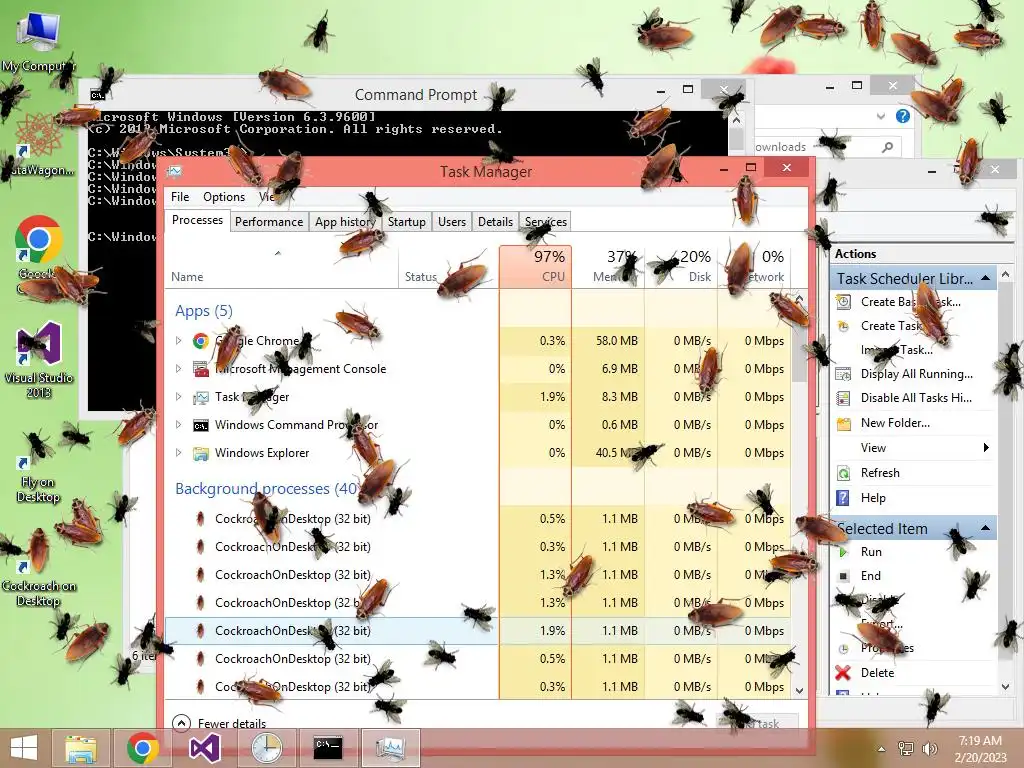Screen dimensions: 1024x768
Task: Click the Windows Start button
Action: [x=24, y=748]
